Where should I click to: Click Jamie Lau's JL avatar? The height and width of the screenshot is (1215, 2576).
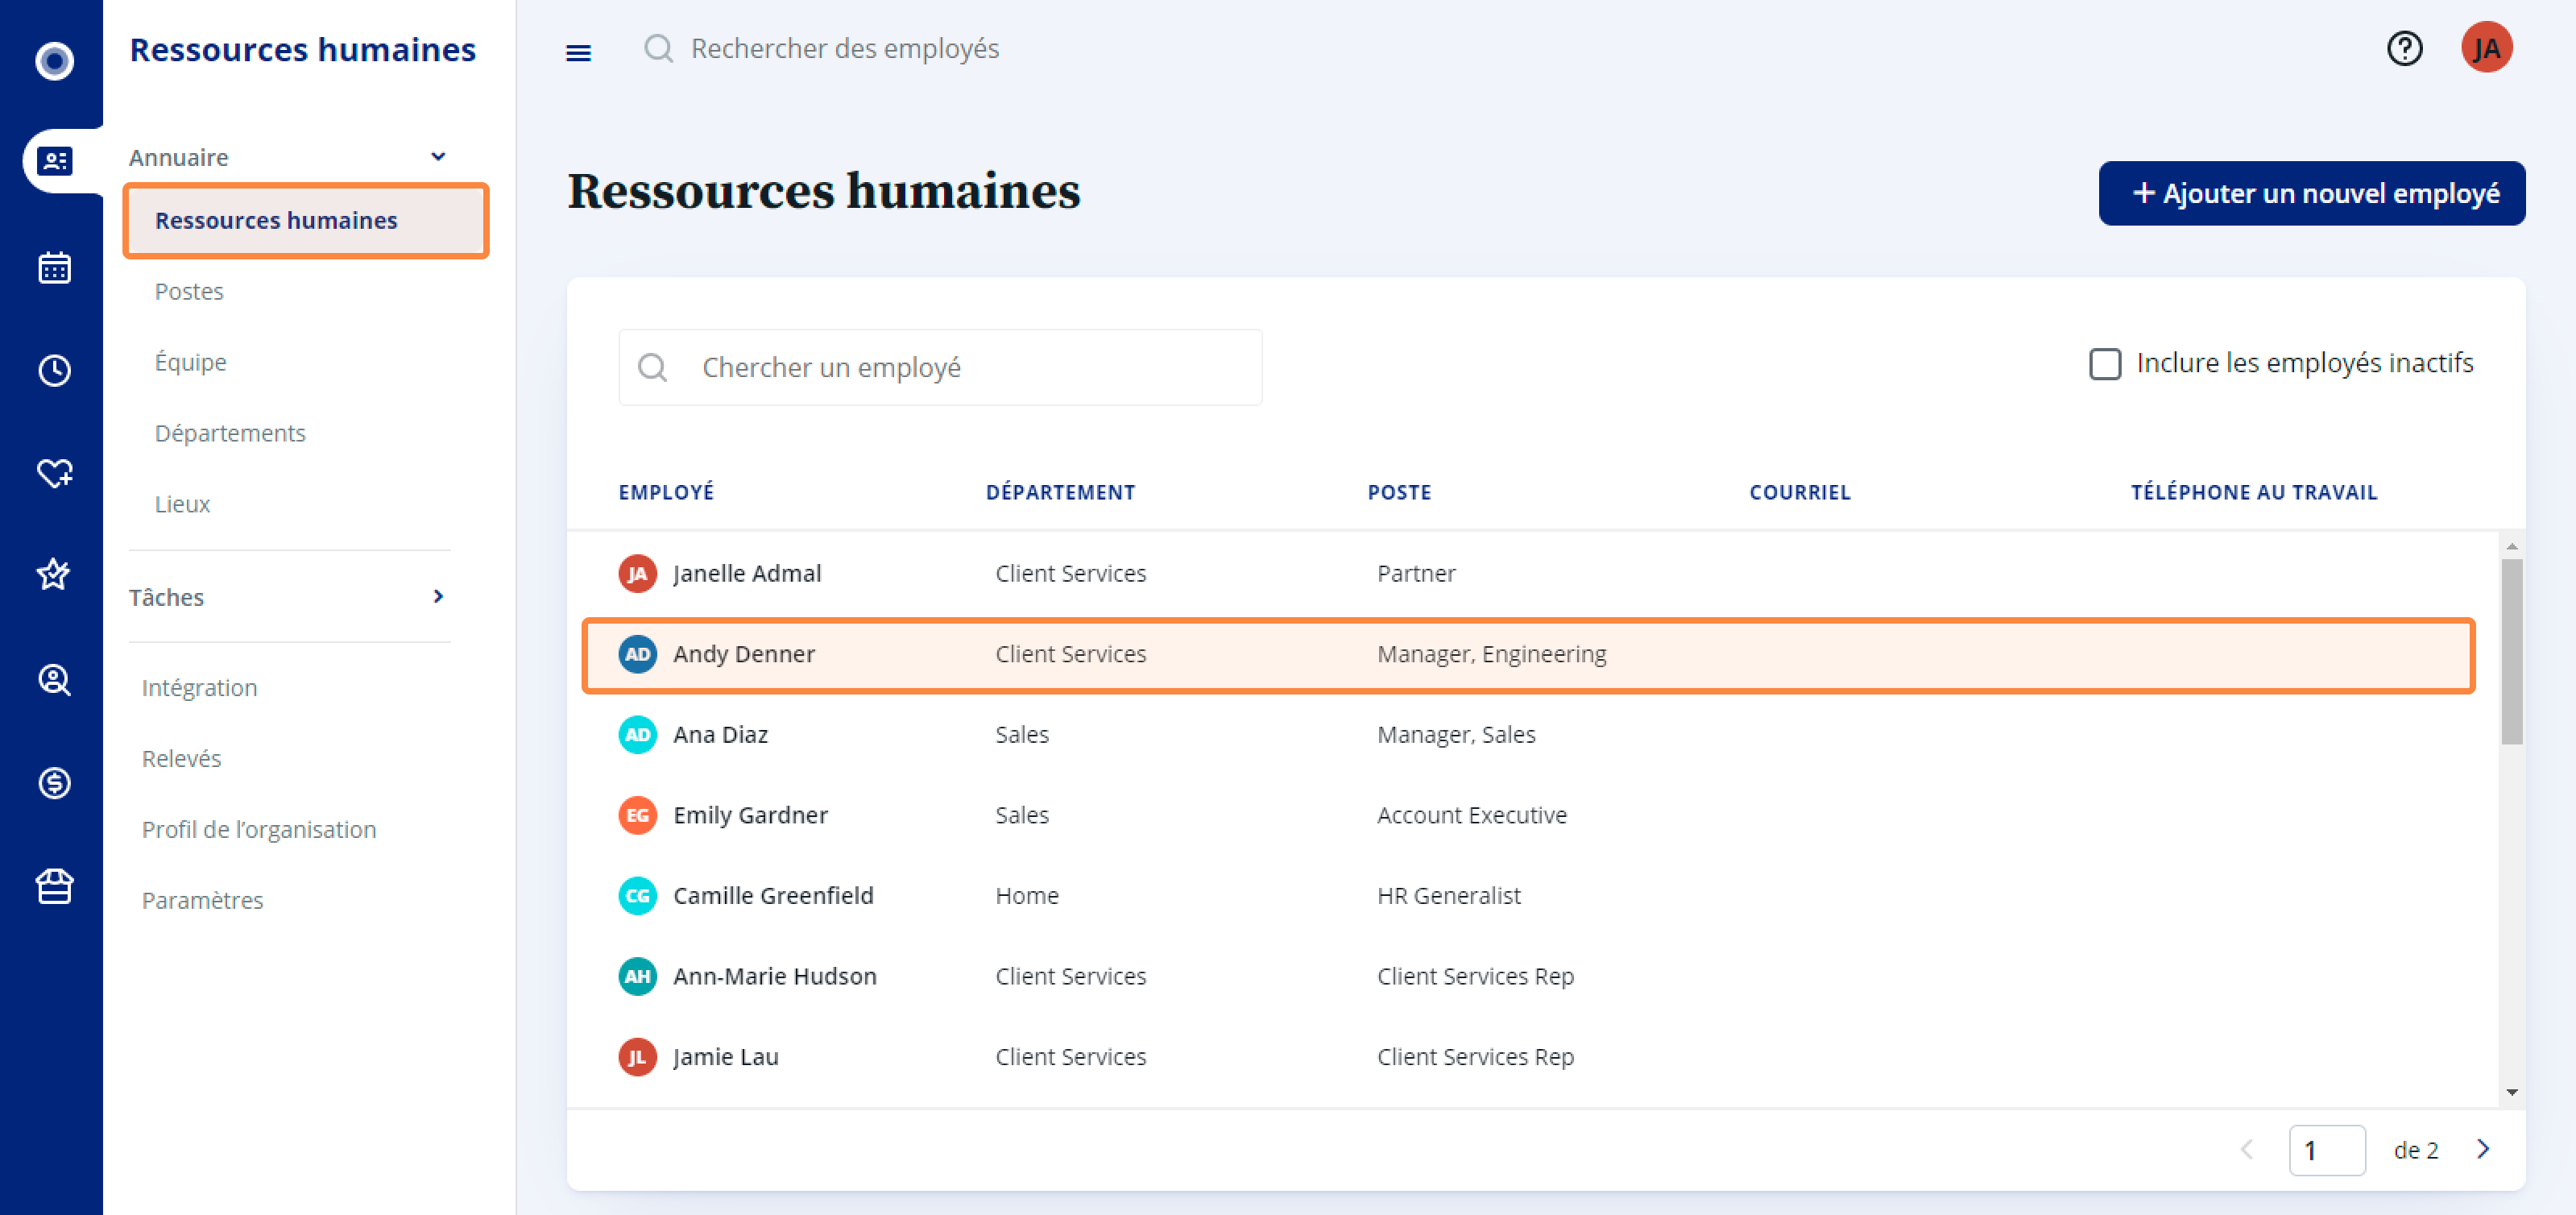637,1057
